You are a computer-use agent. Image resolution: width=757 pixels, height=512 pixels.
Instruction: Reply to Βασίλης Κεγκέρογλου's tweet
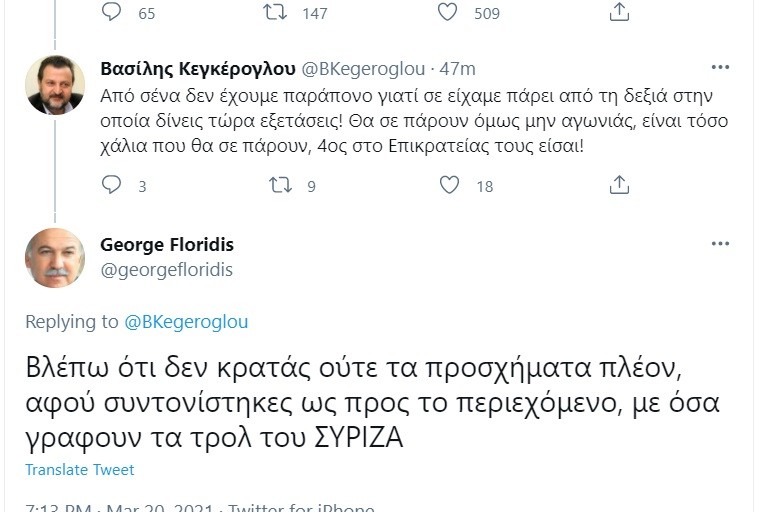tap(112, 185)
